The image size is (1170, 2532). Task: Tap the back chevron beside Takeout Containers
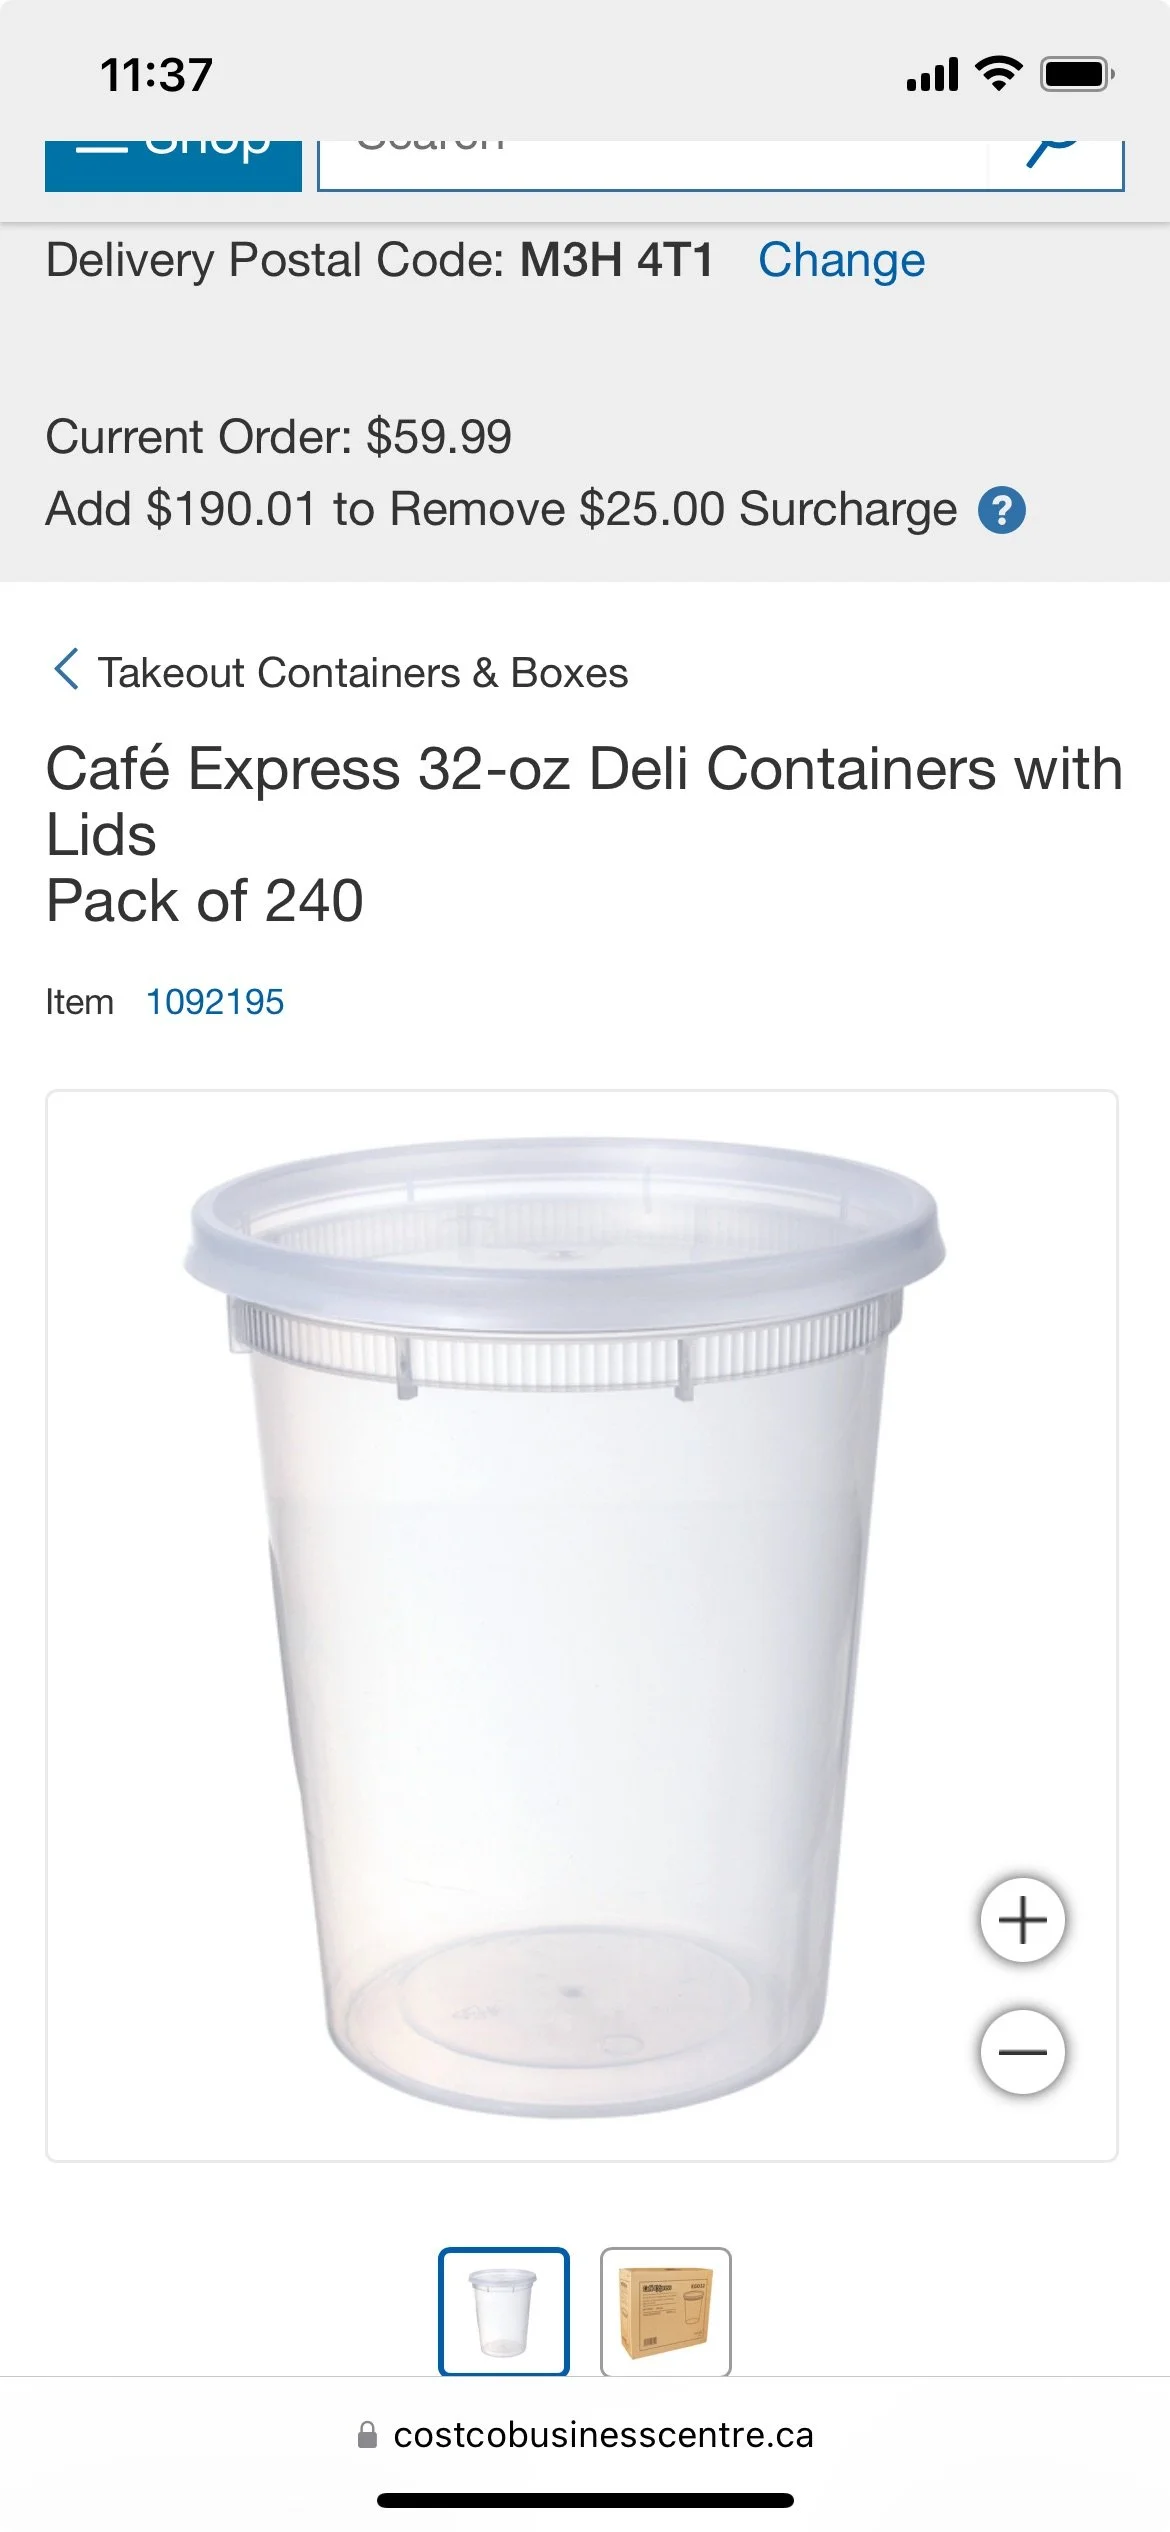pyautogui.click(x=66, y=669)
